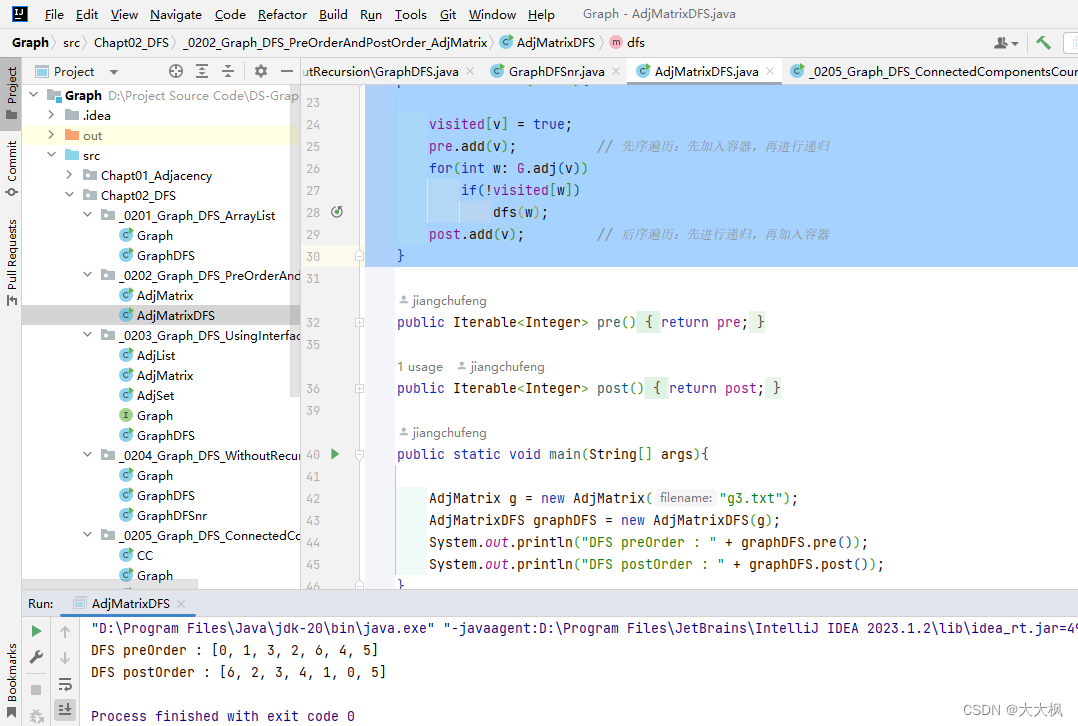This screenshot has width=1078, height=726.
Task: Click the run main gutter arrow on line 40
Action: coord(335,454)
